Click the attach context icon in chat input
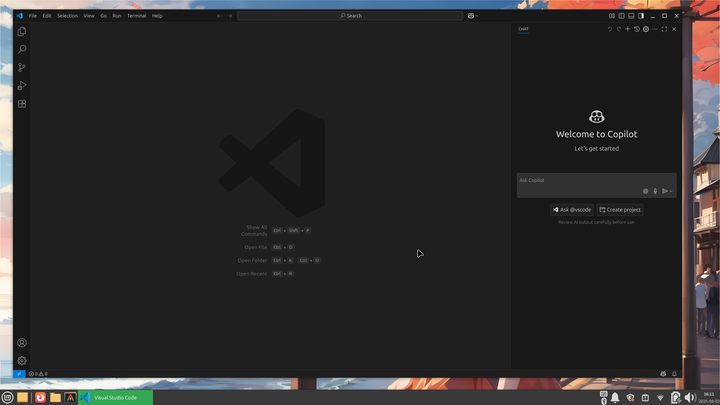The width and height of the screenshot is (720, 405). click(646, 191)
